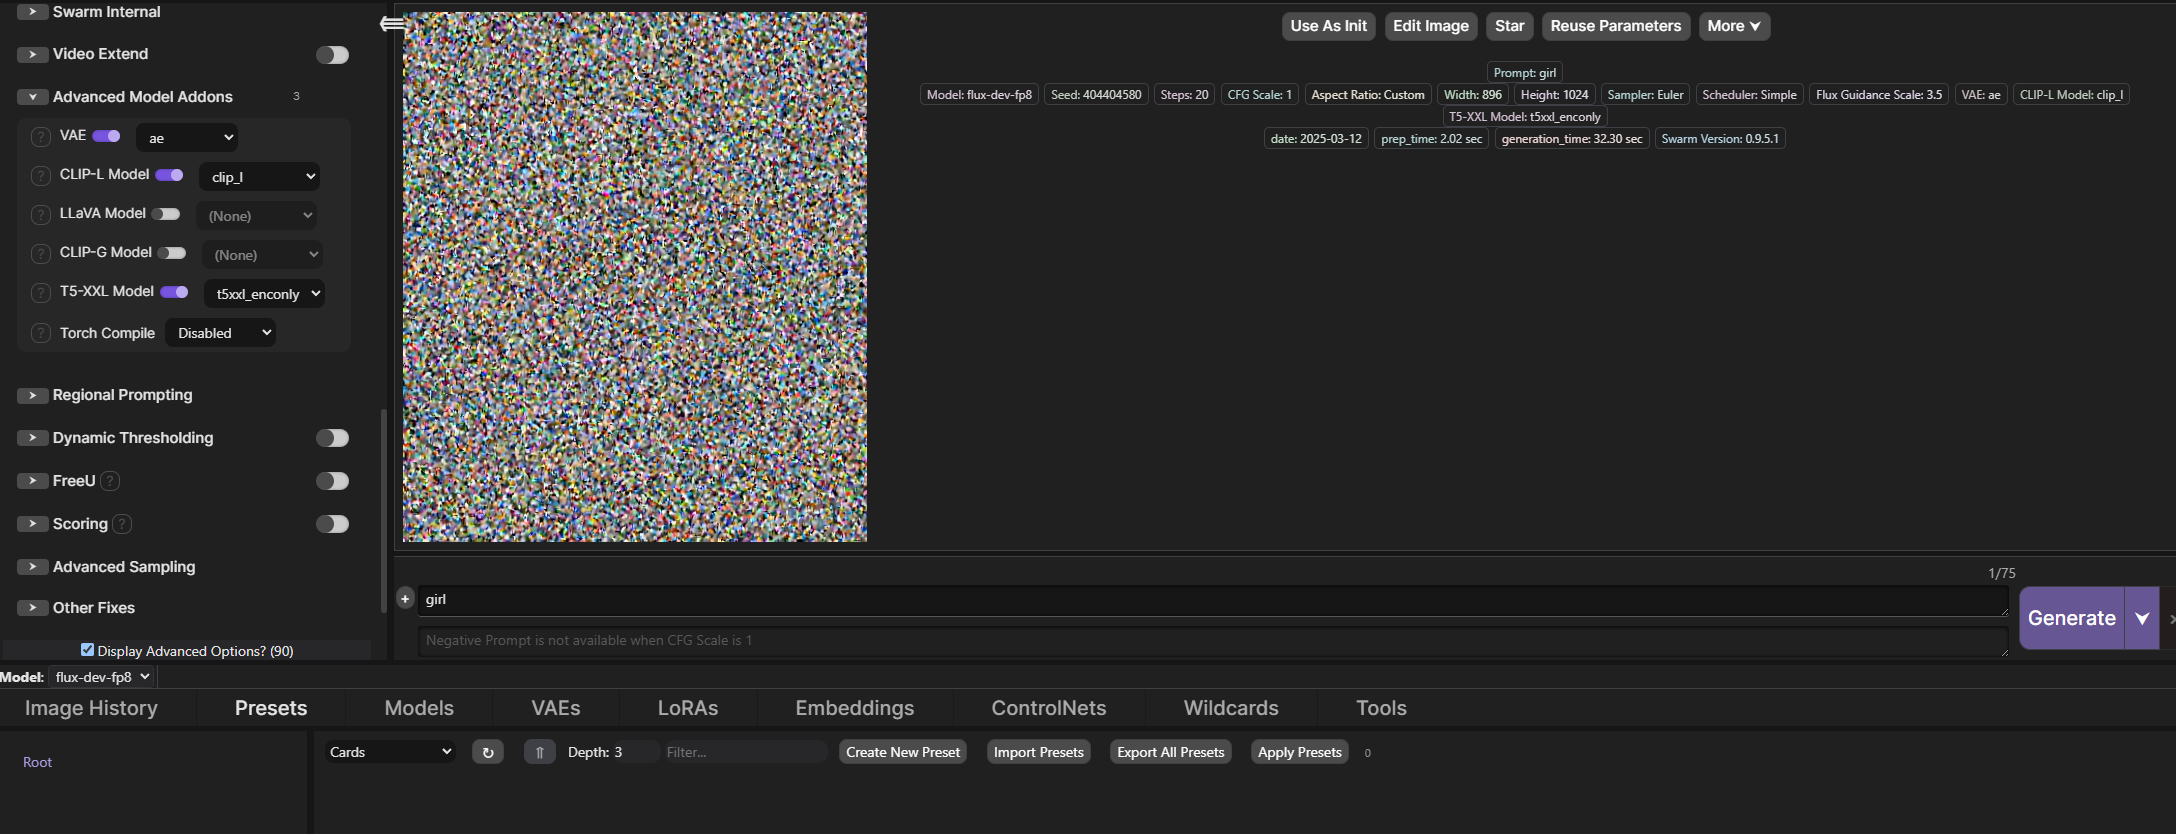2176x834 pixels.
Task: Select the Root folder in presets tree
Action: point(37,762)
